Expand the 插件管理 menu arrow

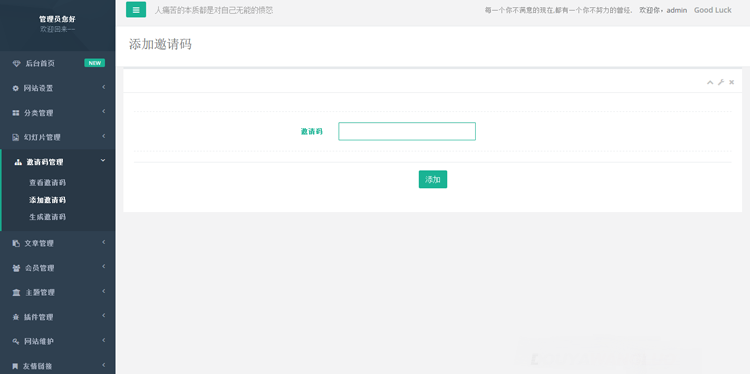[103, 316]
